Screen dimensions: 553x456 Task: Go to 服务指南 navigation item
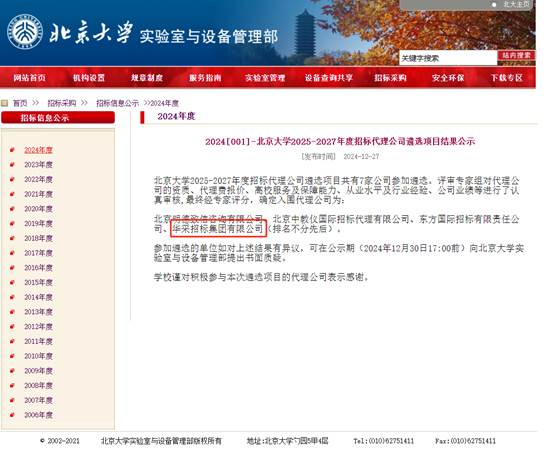click(x=205, y=78)
